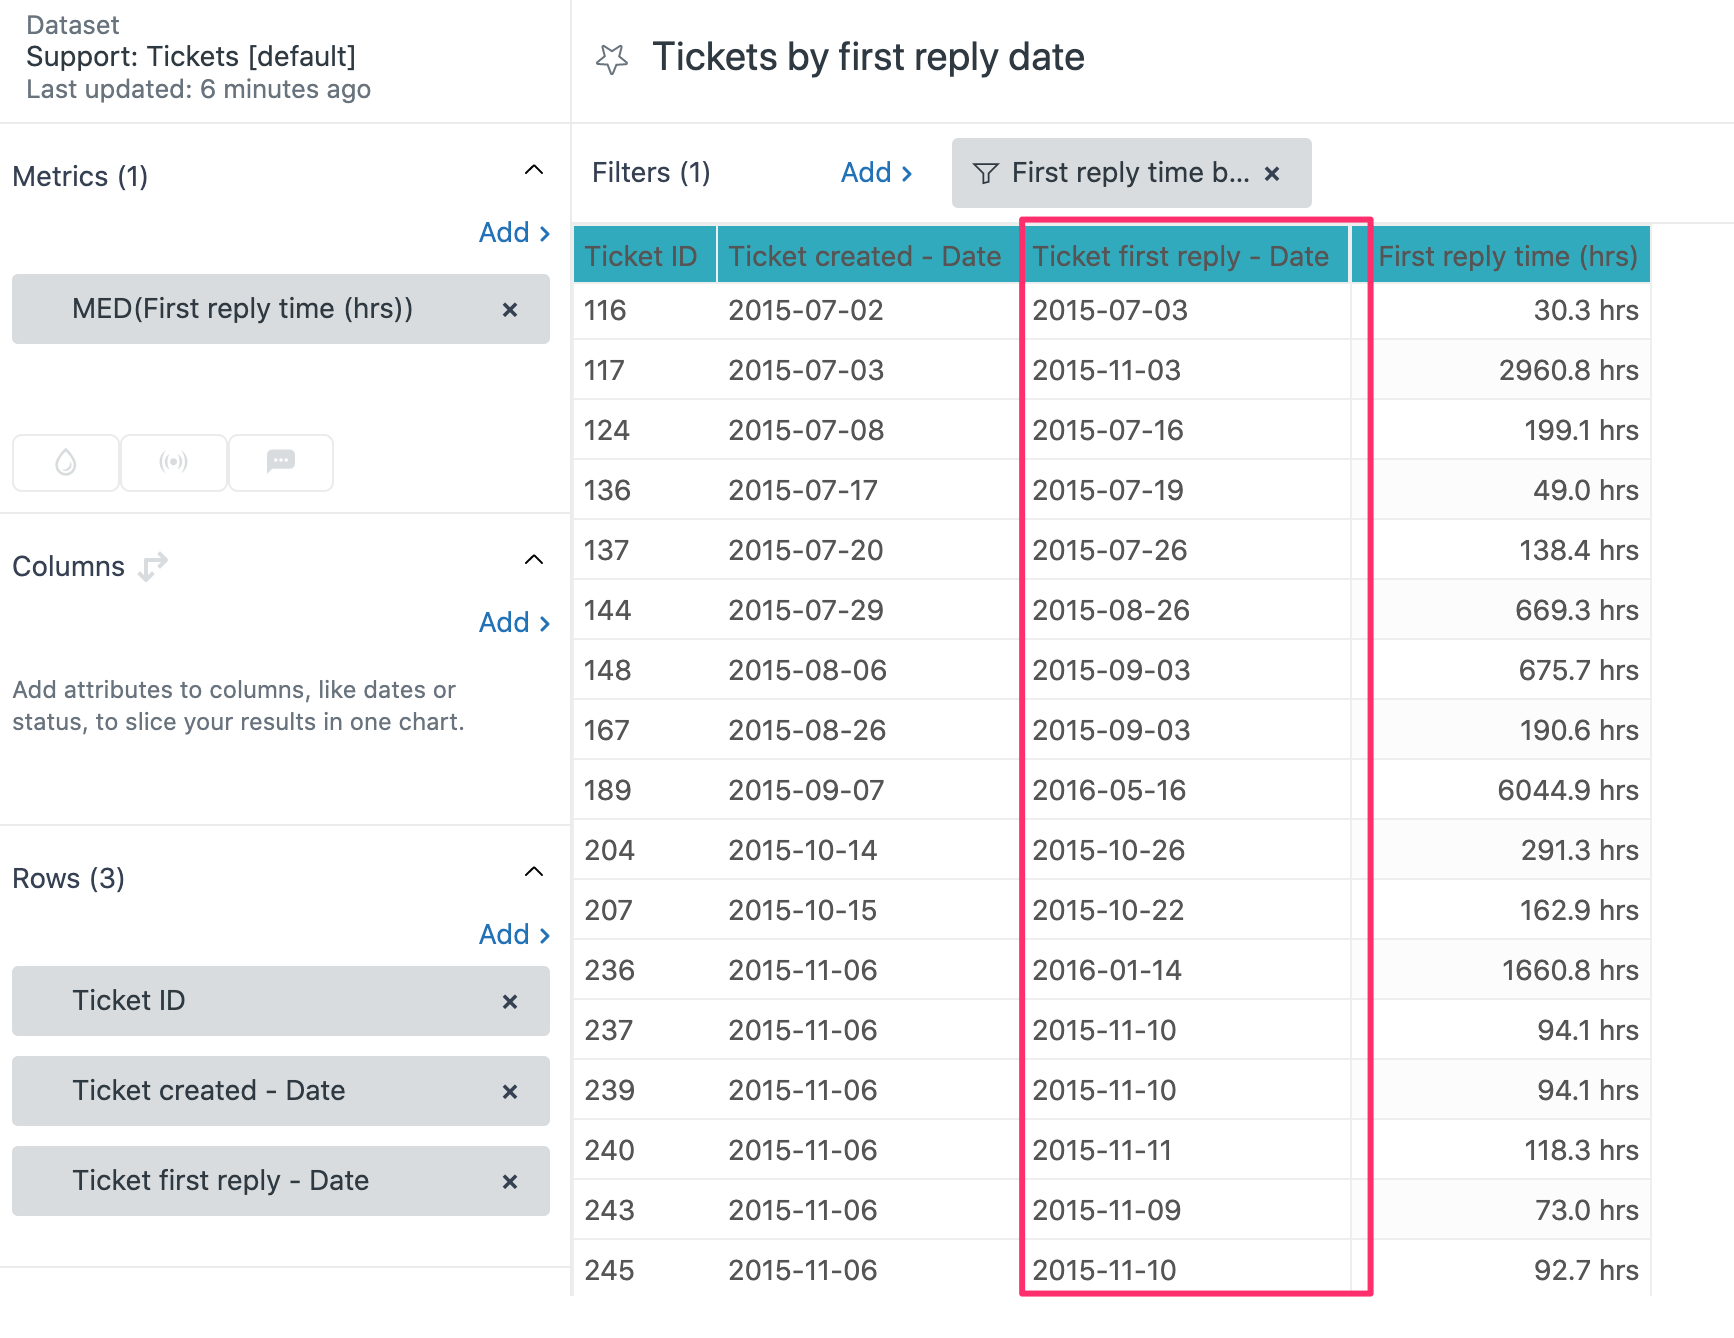Collapse the Columns section
Viewport: 1734px width, 1338px height.
[x=534, y=560]
